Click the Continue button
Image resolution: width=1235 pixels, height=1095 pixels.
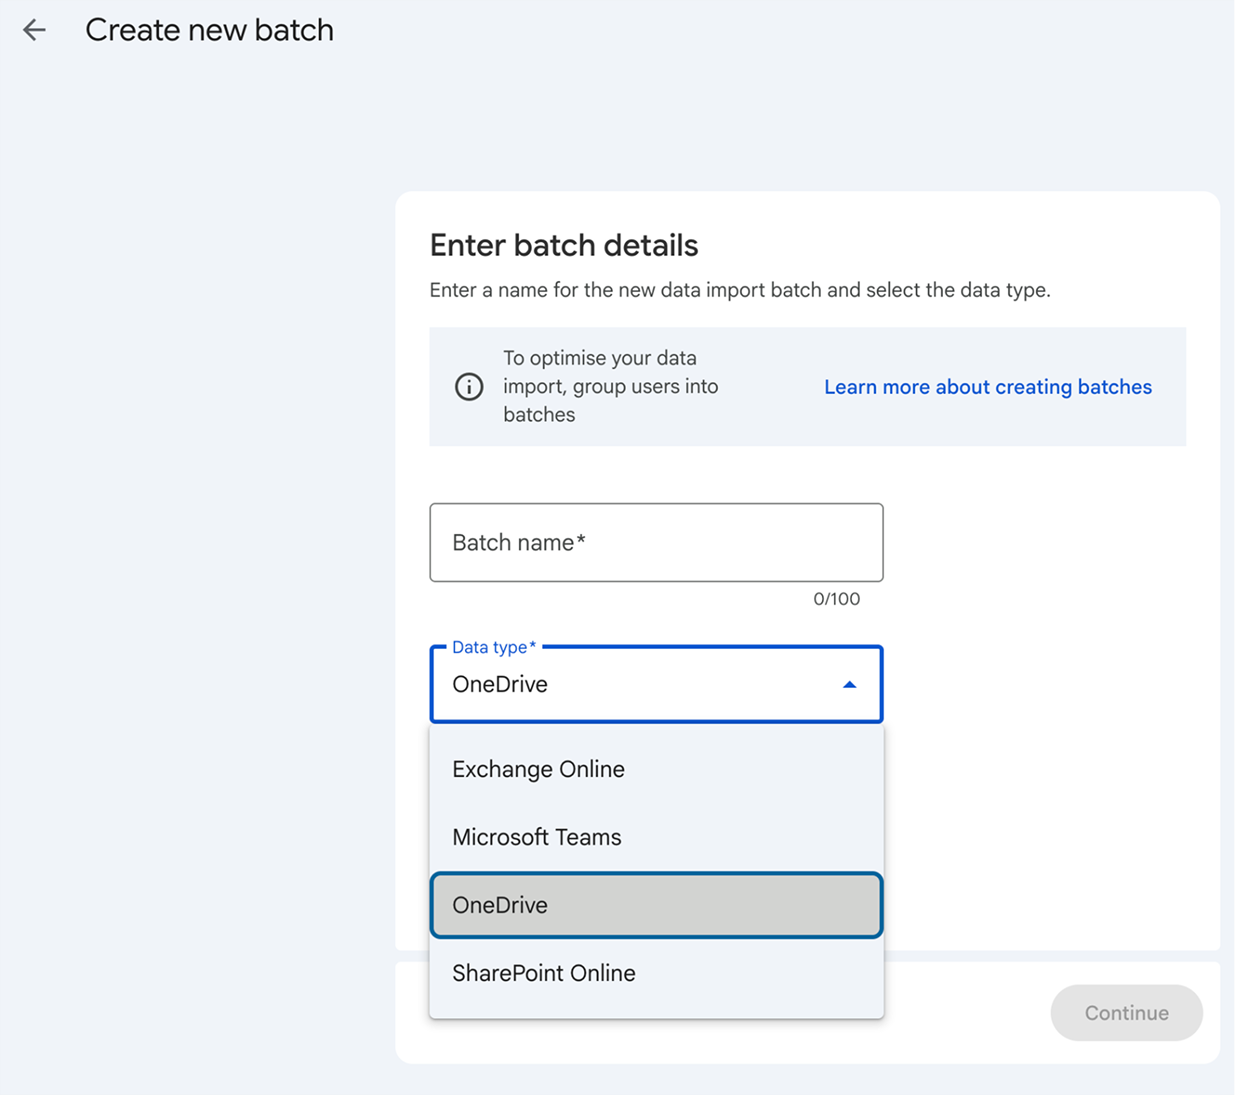1126,1013
